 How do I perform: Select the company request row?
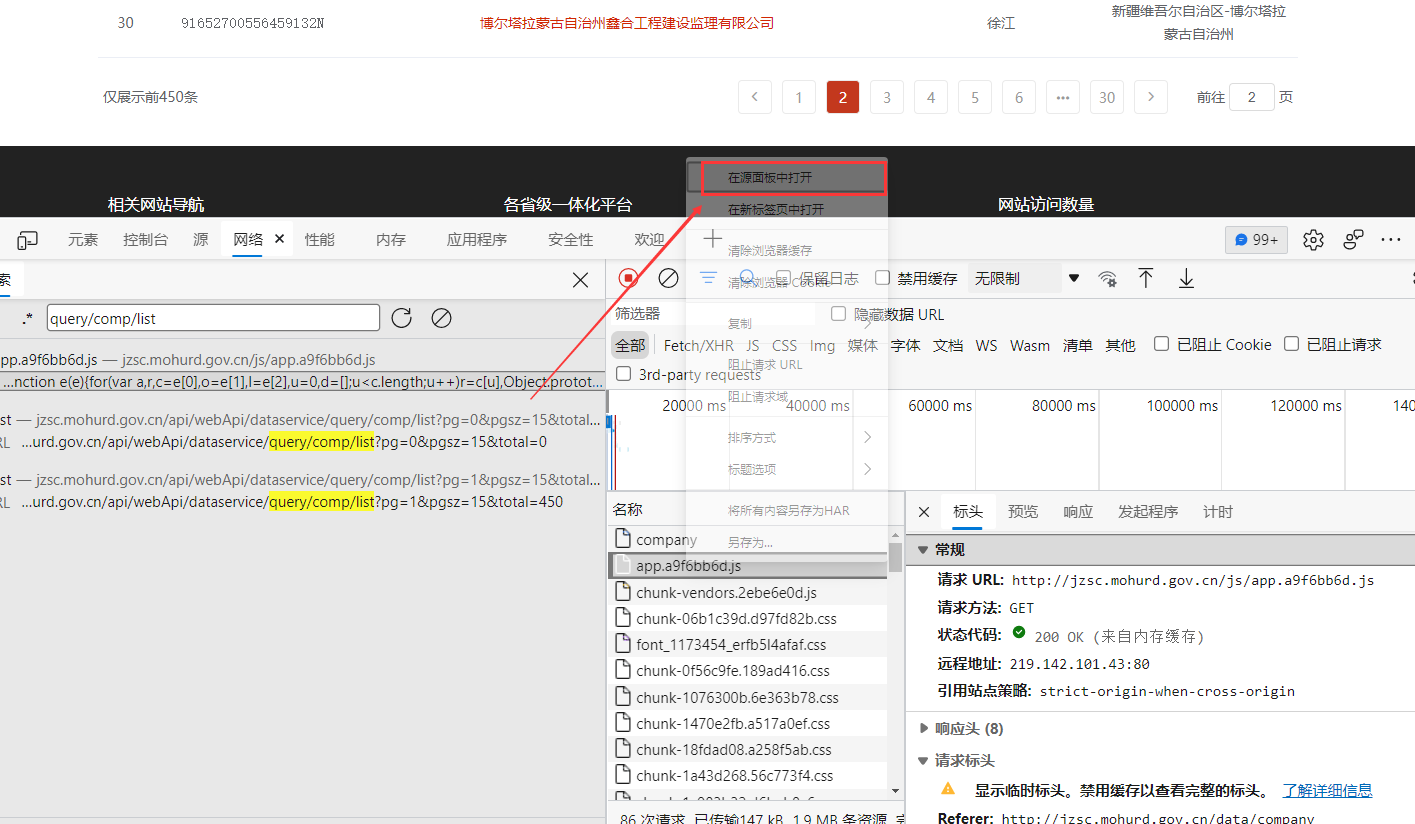747,540
